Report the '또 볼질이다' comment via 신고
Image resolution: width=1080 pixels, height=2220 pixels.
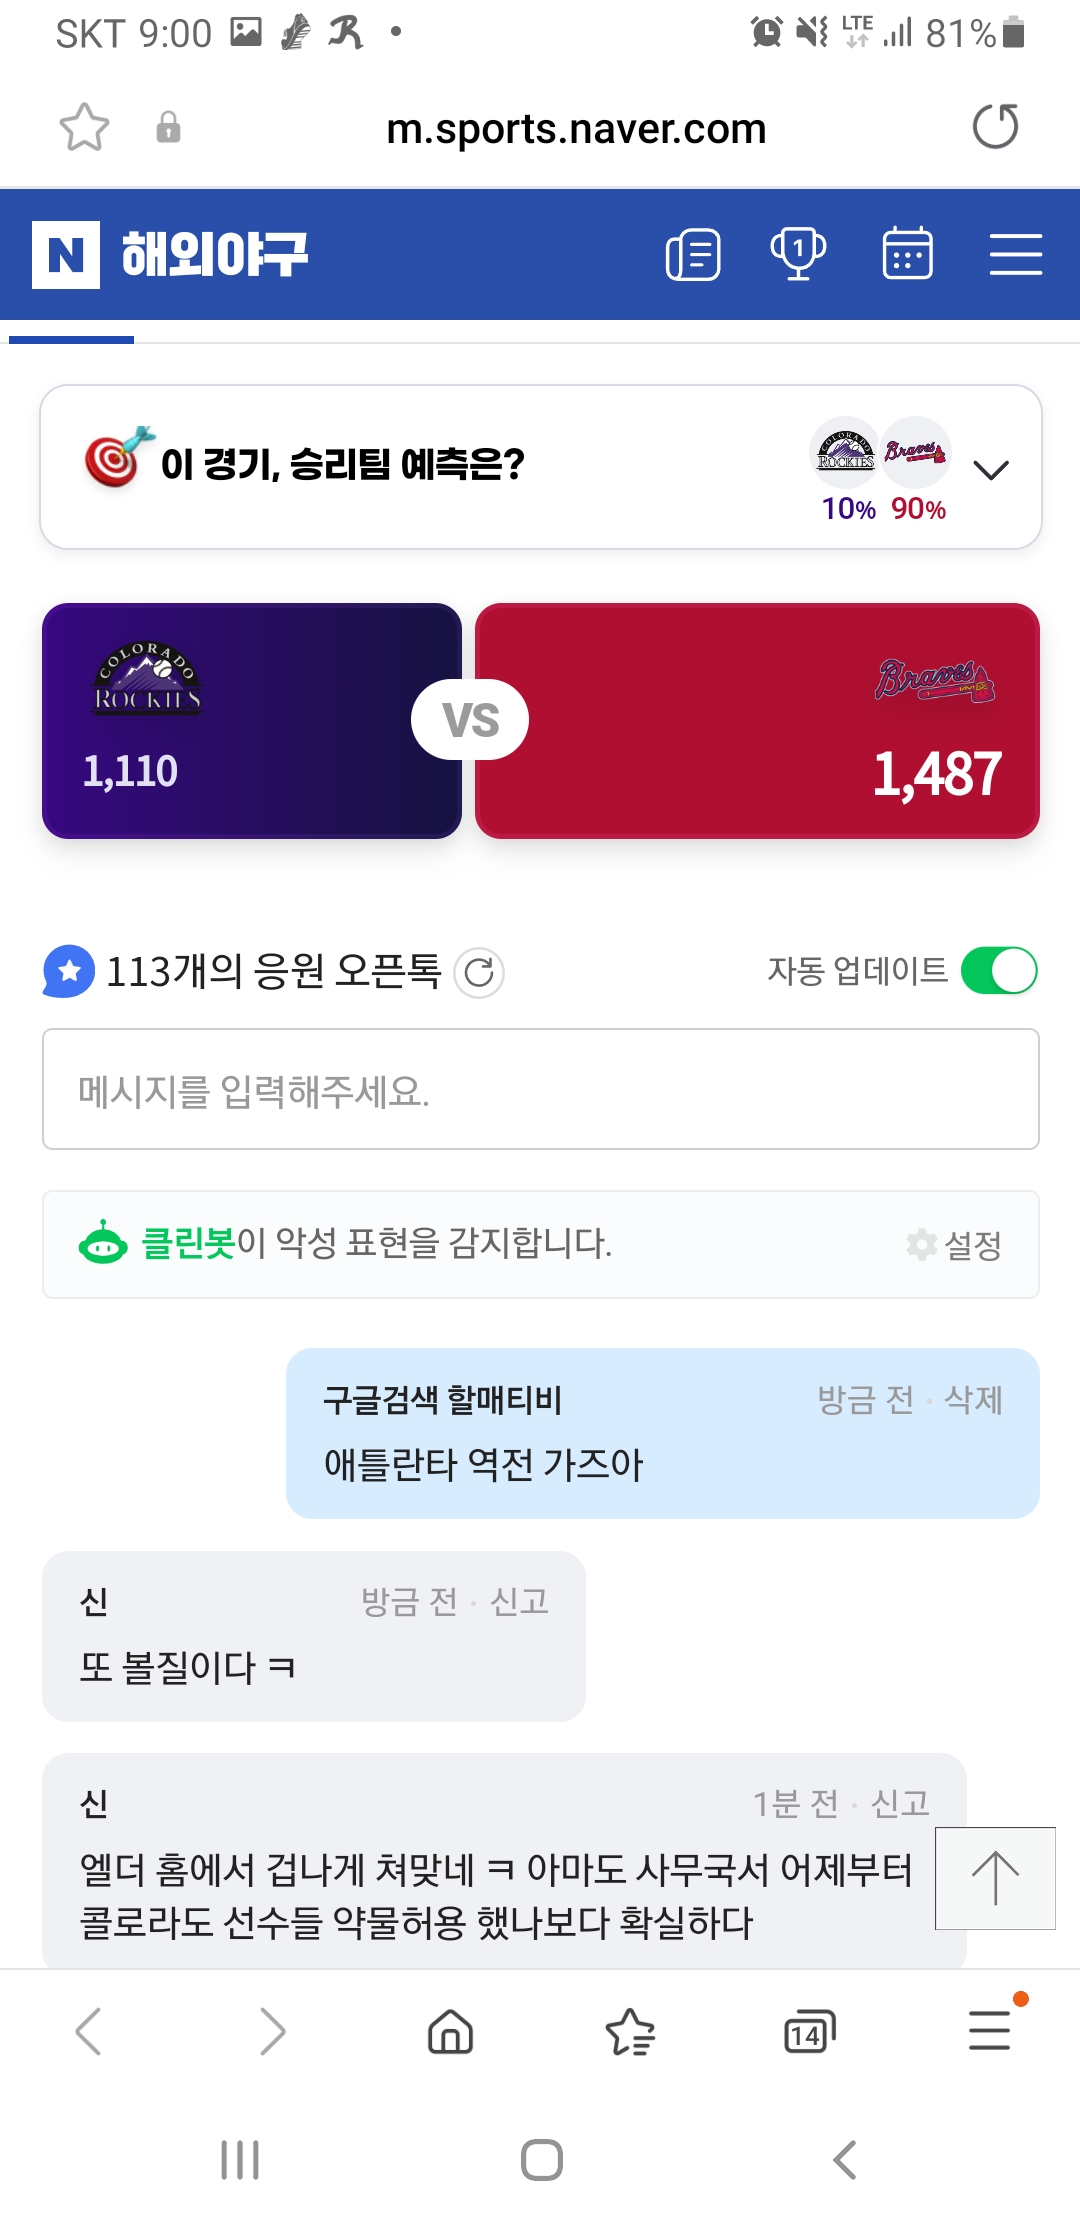pos(519,1602)
